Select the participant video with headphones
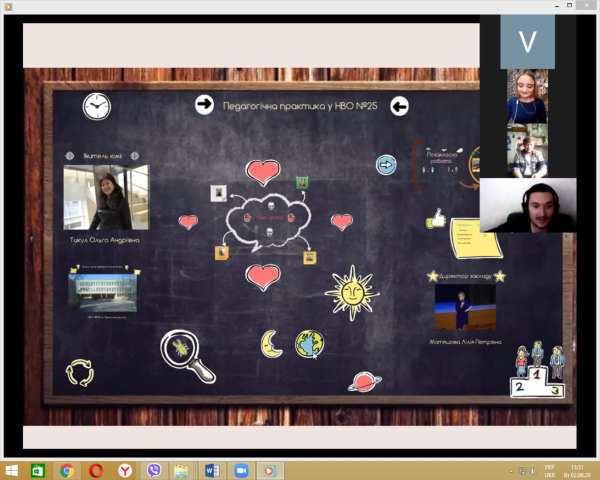The image size is (600, 480). coord(527,206)
